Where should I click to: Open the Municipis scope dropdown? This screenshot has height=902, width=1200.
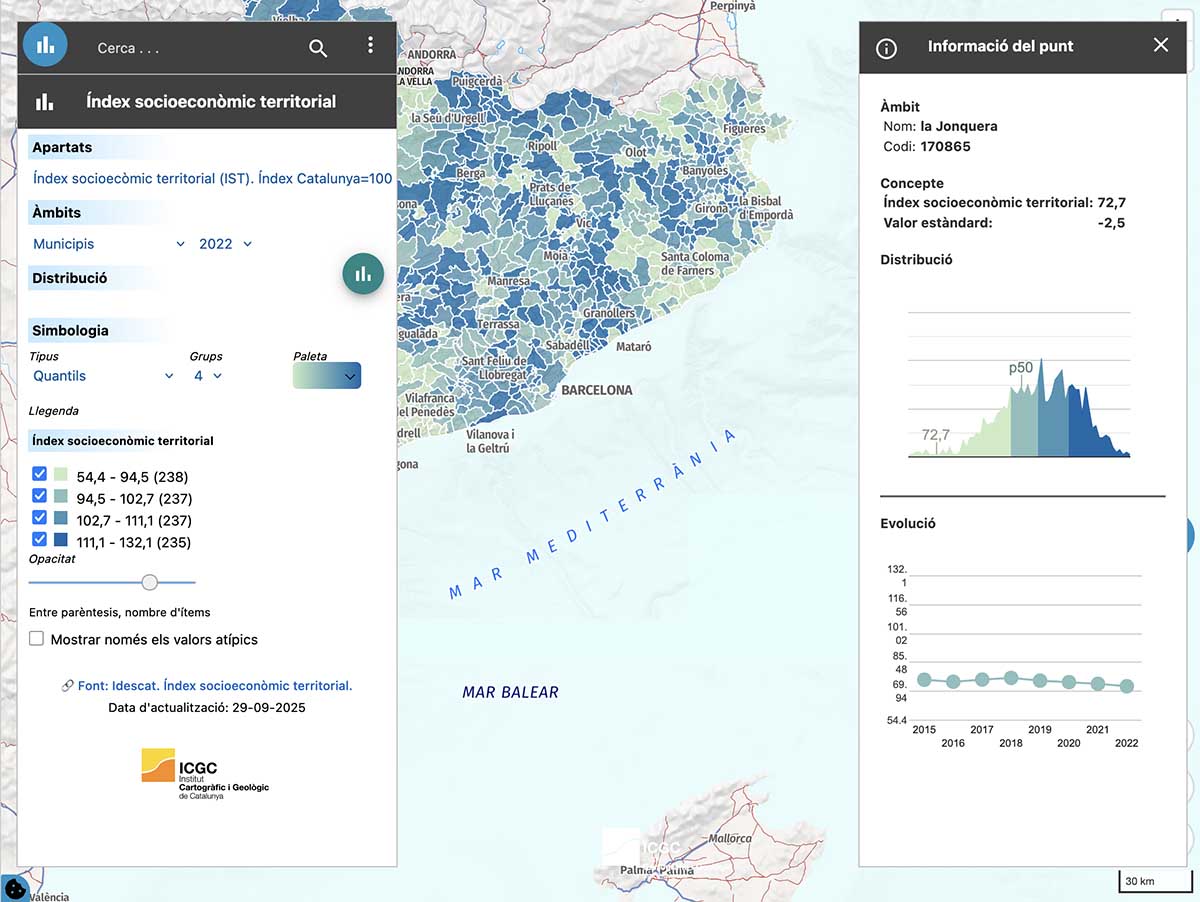coord(108,244)
